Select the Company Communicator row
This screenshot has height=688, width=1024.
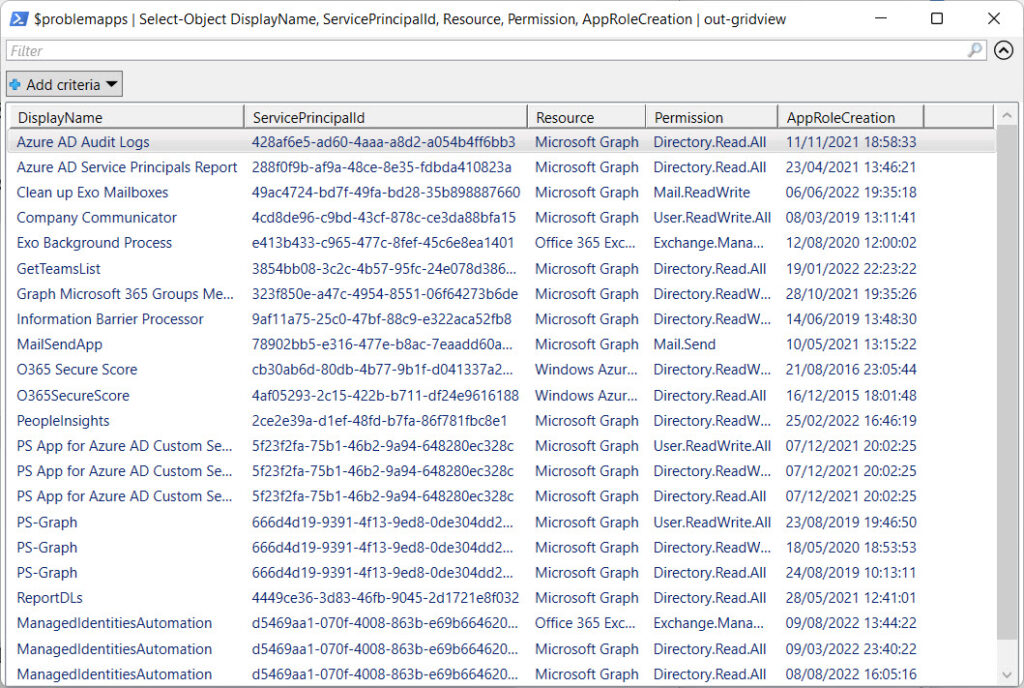(502, 218)
